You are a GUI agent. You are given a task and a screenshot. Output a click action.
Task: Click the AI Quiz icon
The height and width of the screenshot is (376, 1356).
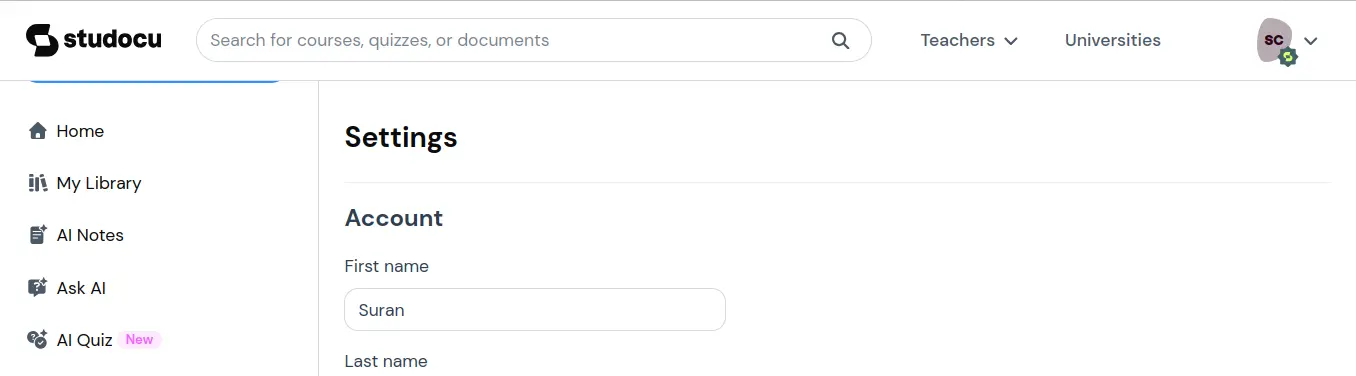[x=38, y=340]
